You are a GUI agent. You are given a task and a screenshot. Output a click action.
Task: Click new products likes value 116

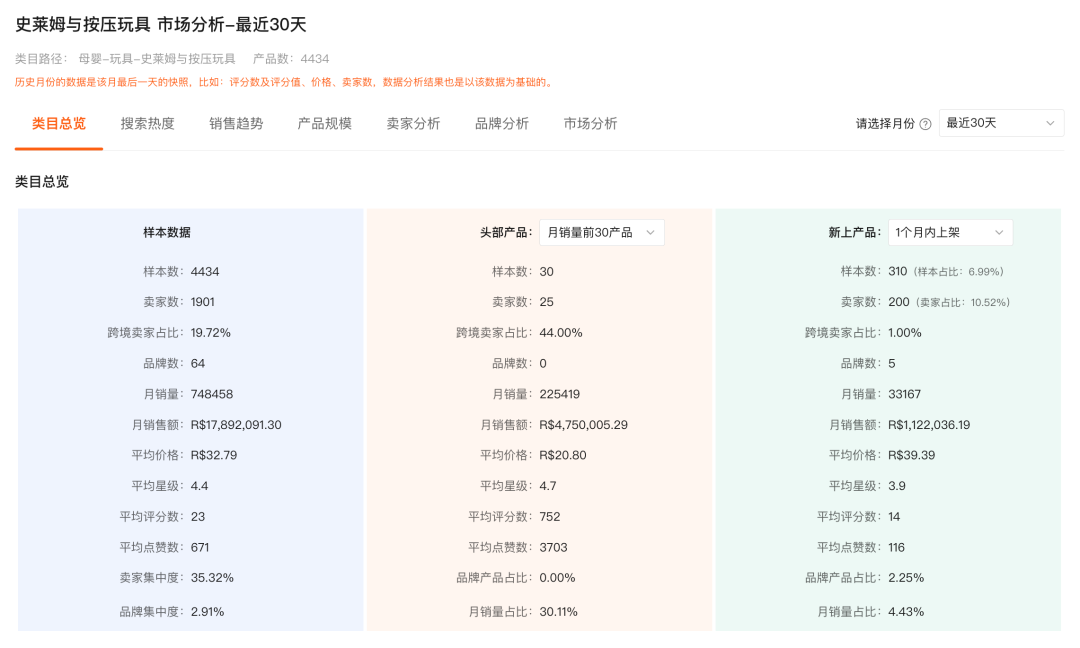click(896, 547)
